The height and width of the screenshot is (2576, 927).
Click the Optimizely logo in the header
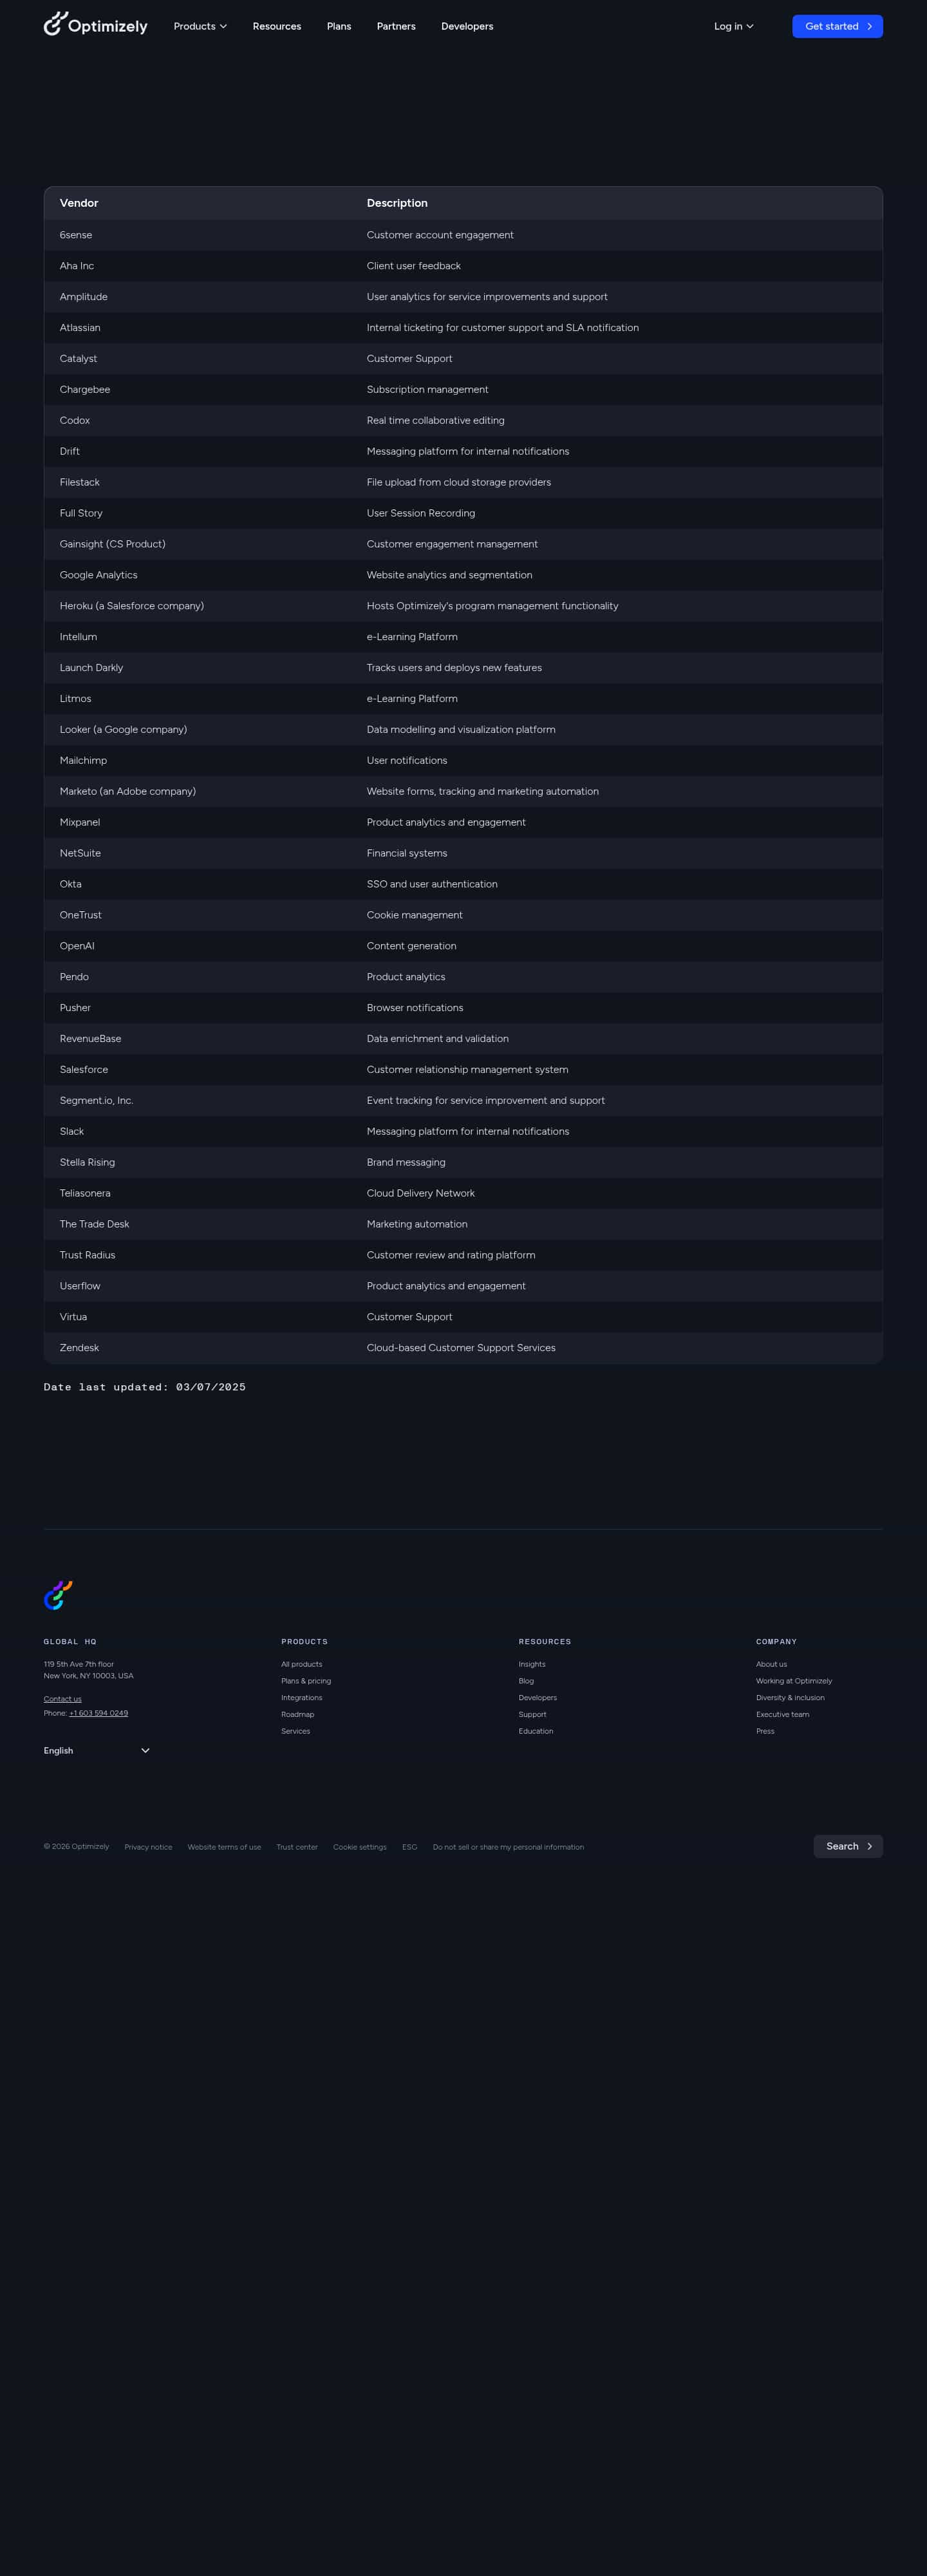click(x=95, y=26)
